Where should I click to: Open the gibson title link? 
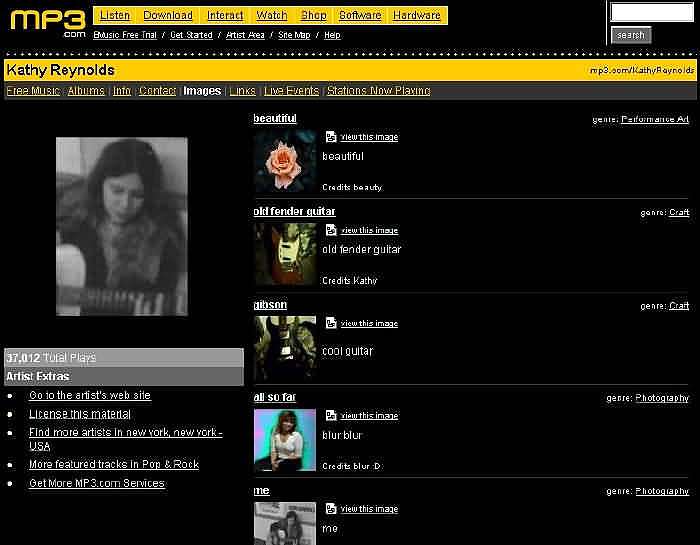(x=270, y=305)
